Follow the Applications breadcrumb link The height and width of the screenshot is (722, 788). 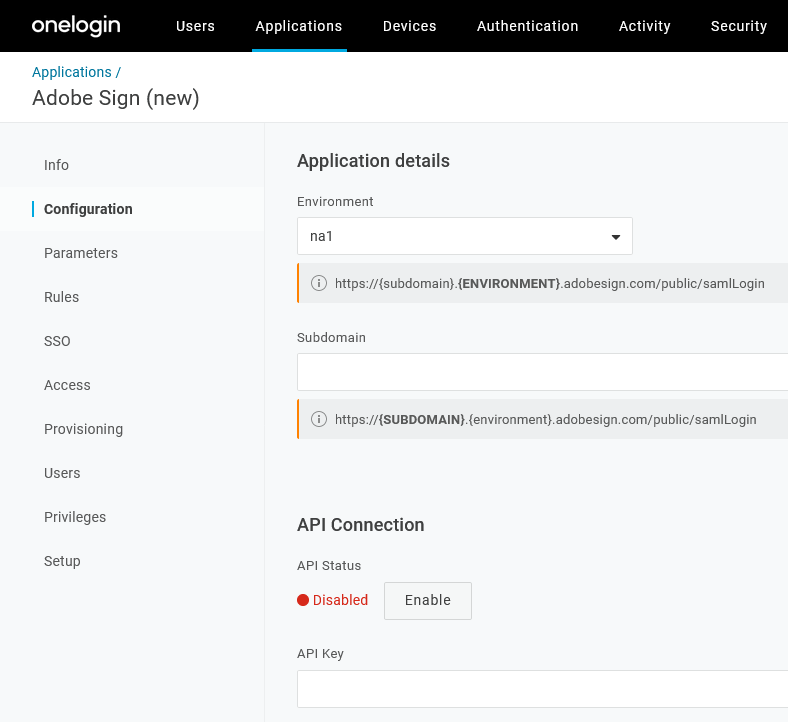coord(72,72)
